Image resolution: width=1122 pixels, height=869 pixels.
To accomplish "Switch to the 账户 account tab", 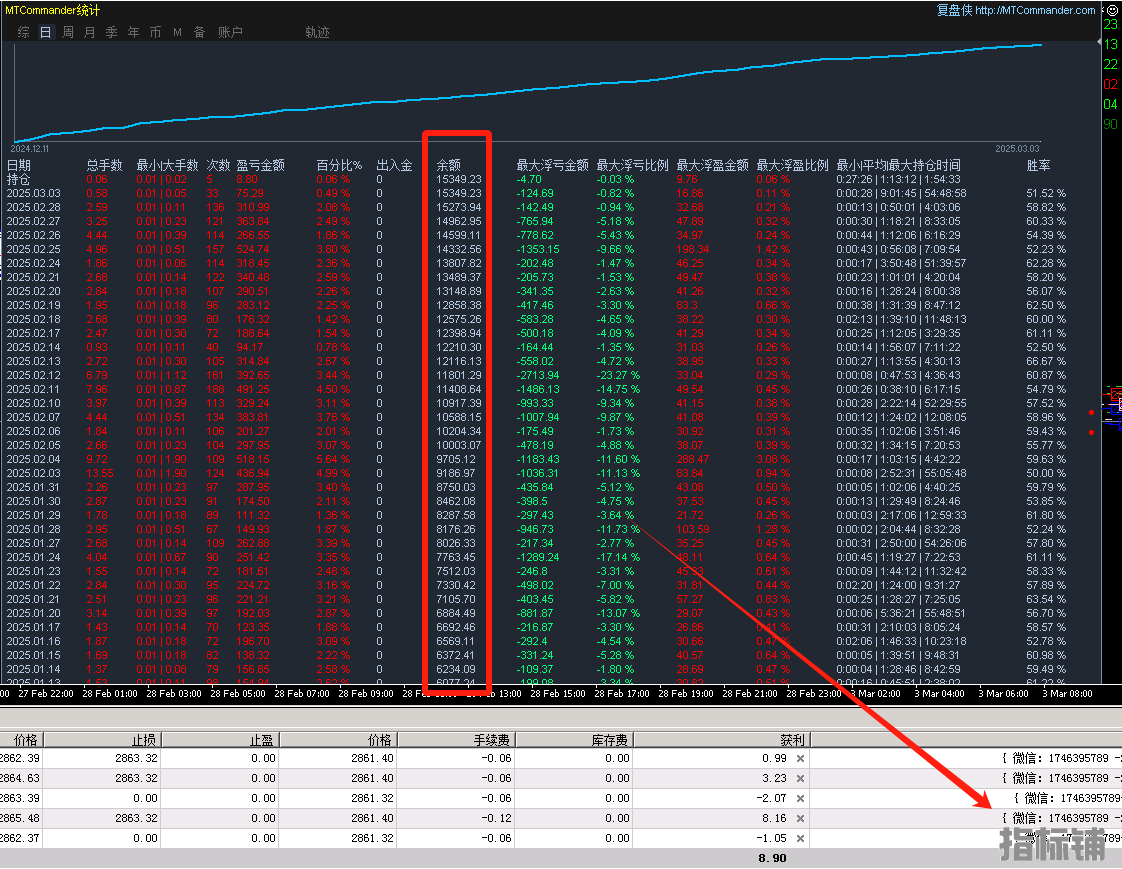I will pos(230,32).
